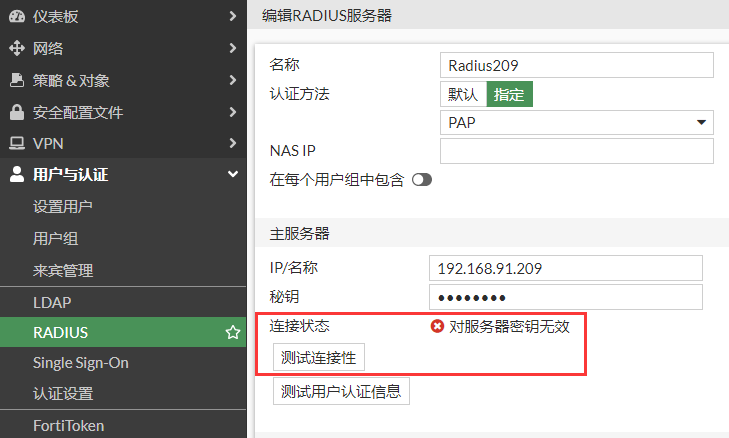
Task: Click the 测试连接性 button
Action: [320, 358]
